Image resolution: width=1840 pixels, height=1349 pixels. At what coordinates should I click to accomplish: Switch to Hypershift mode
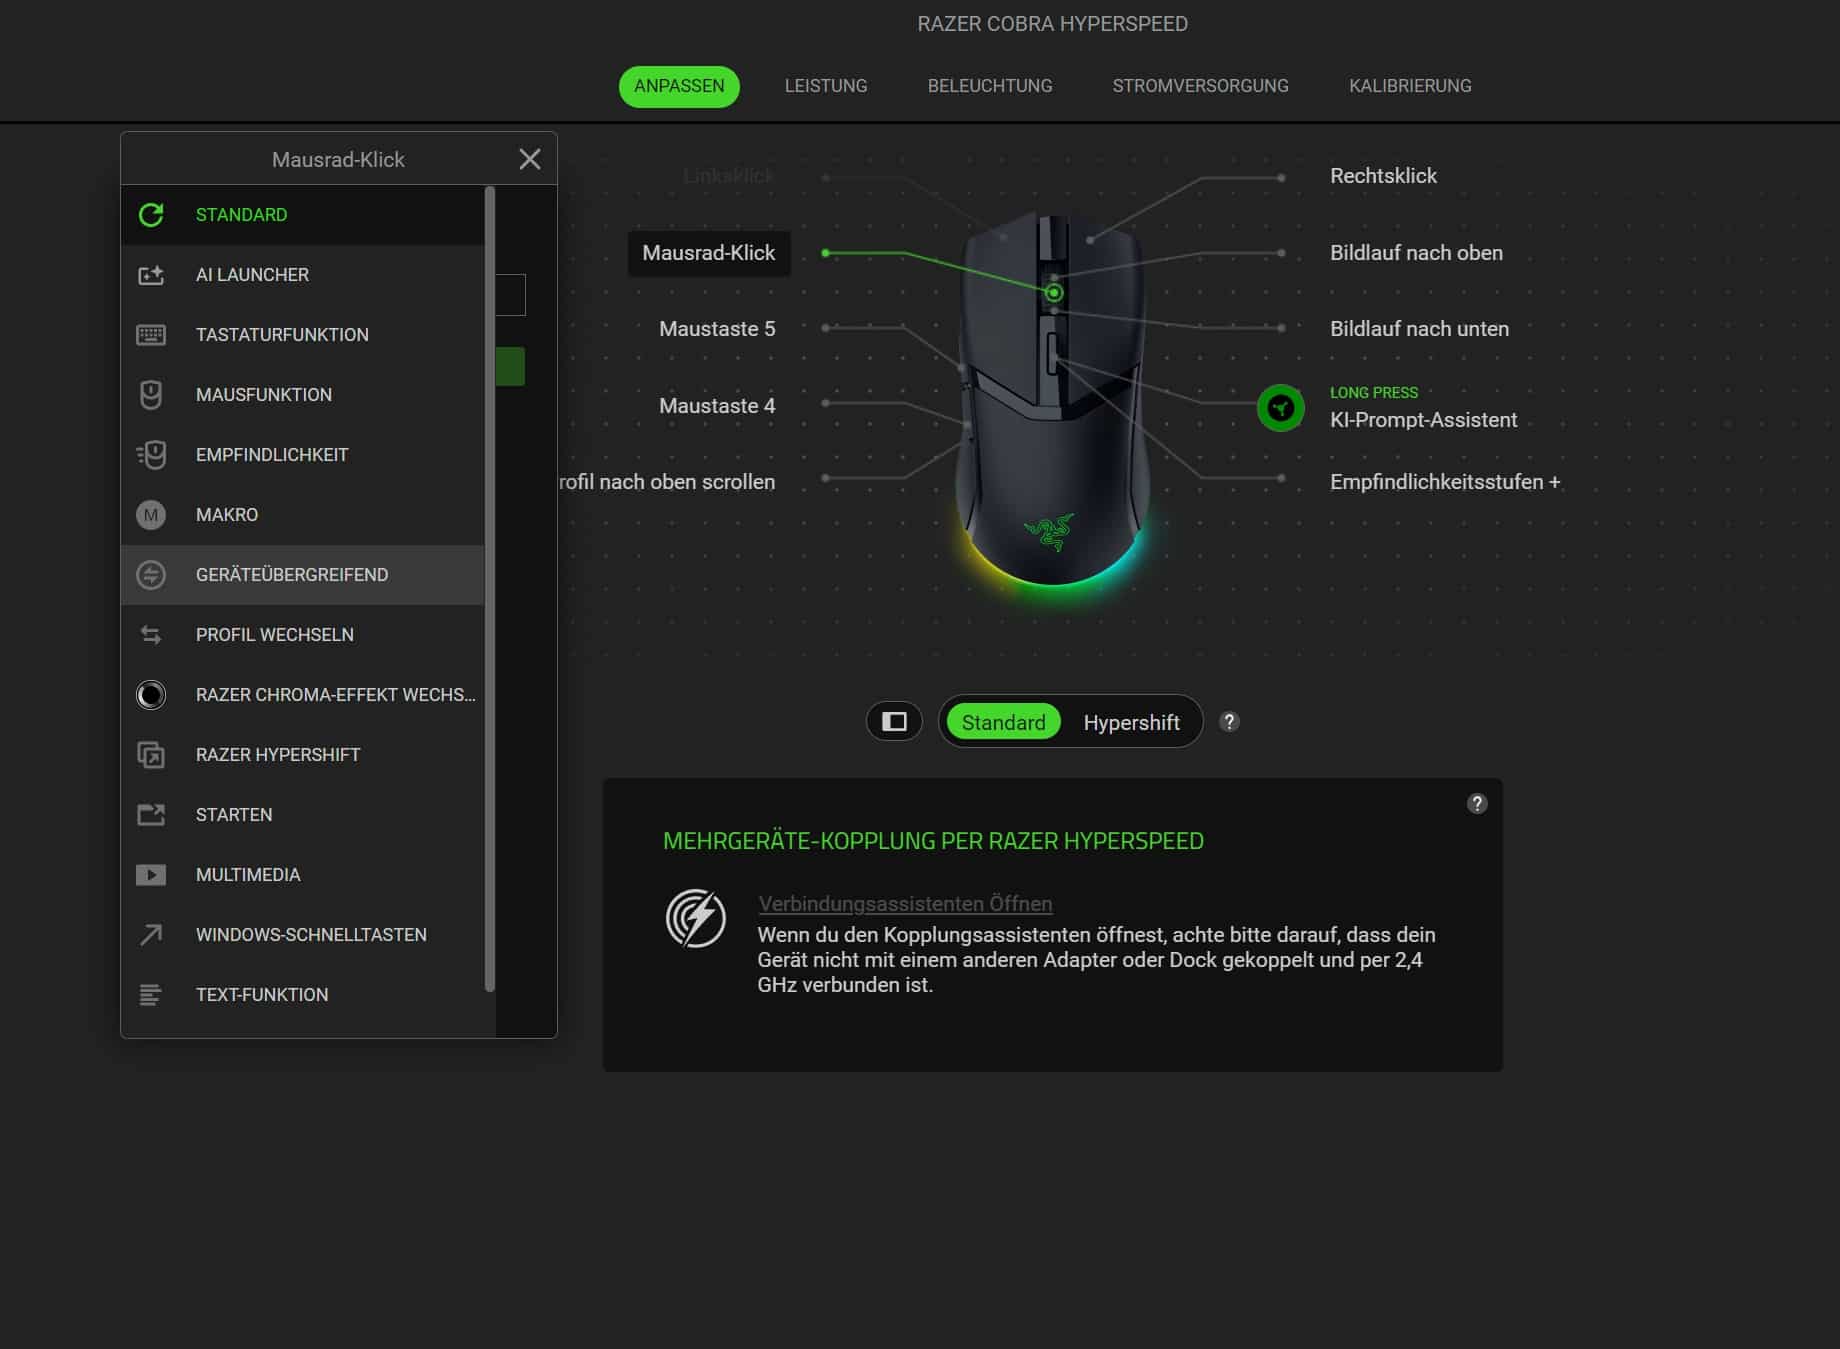coord(1131,723)
